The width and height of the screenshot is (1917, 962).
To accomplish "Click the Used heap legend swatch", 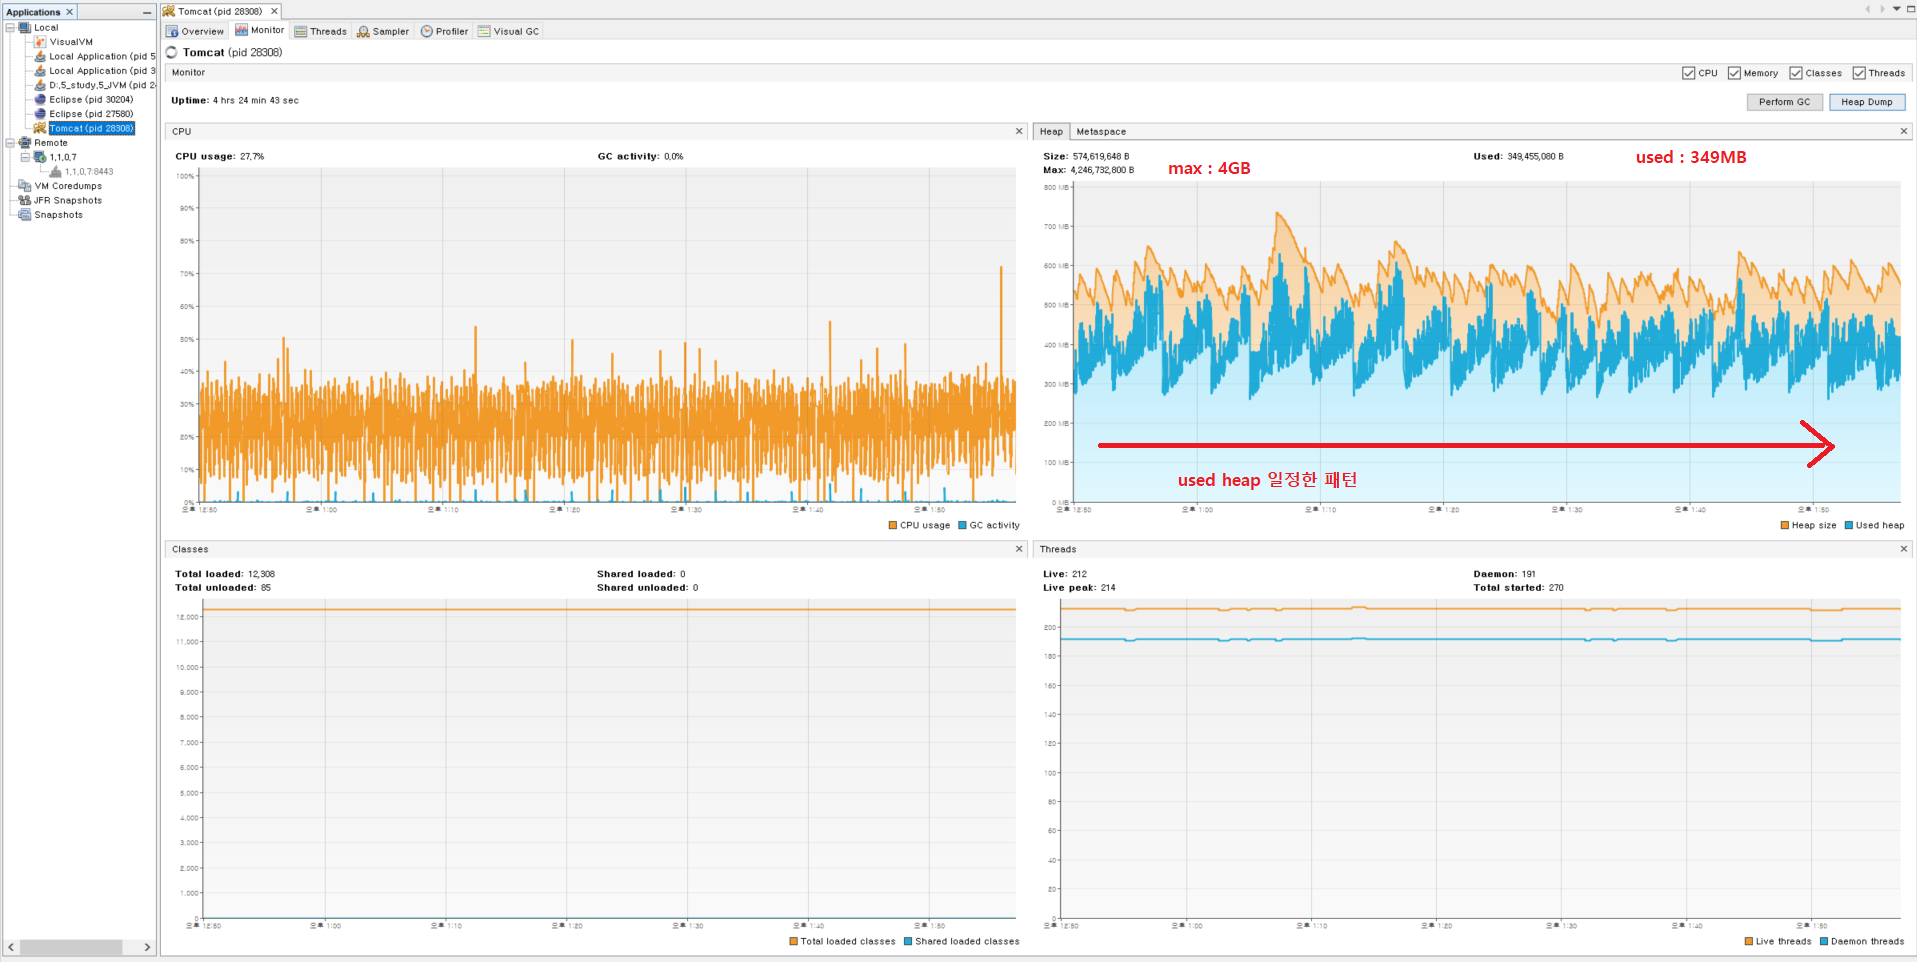I will click(x=1849, y=525).
